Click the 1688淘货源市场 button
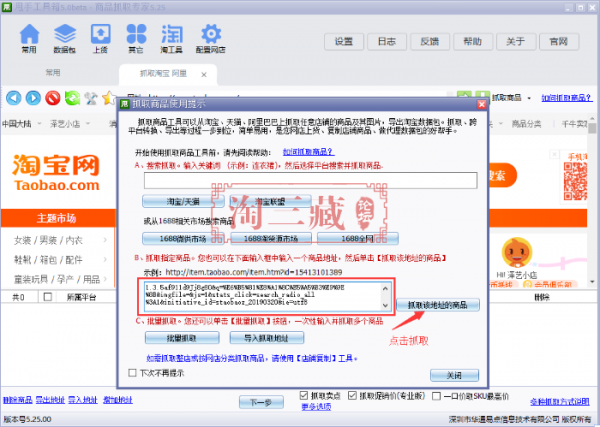The image size is (600, 427). 271,239
